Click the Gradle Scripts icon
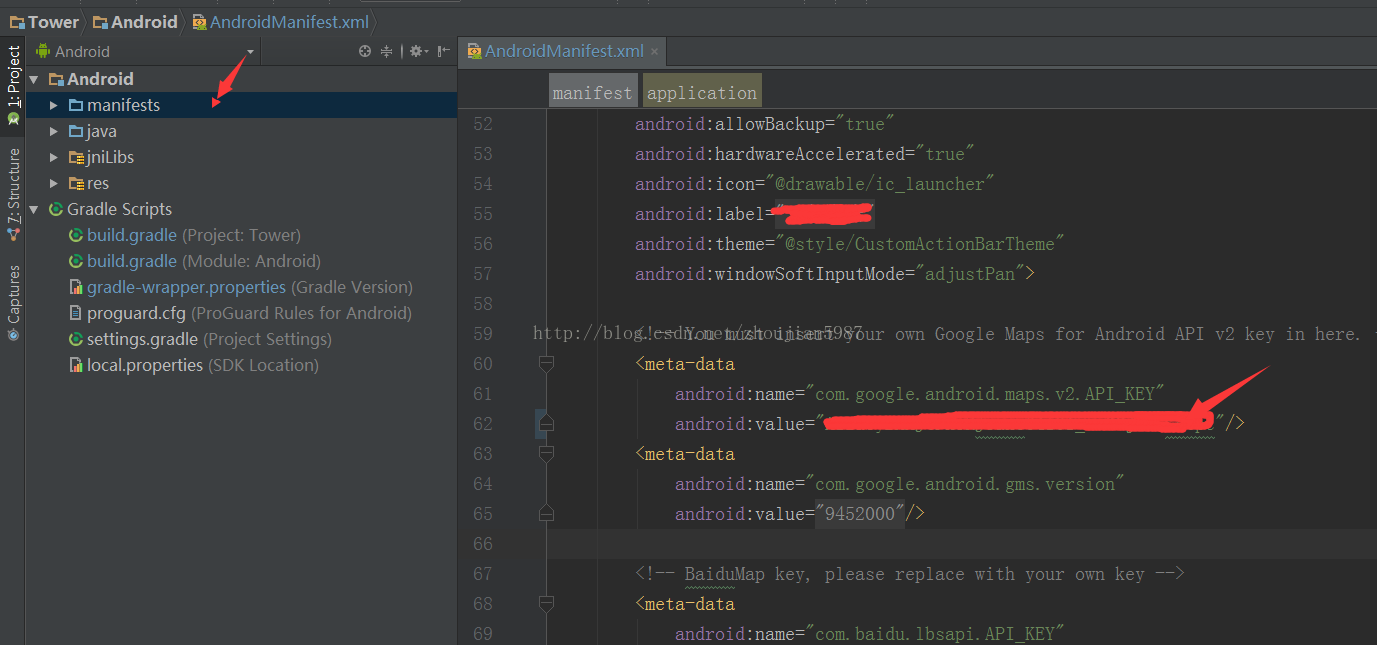 (56, 209)
